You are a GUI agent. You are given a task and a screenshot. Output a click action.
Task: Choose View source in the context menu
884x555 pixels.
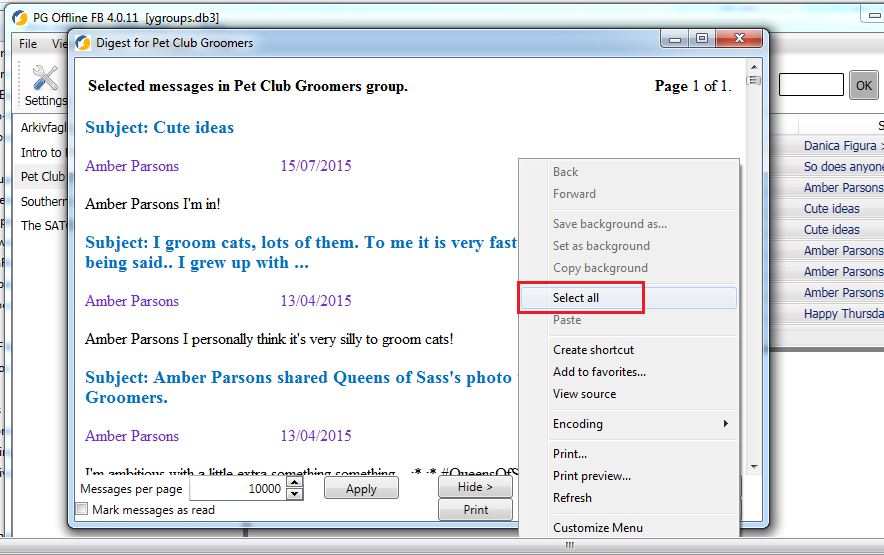pos(584,394)
